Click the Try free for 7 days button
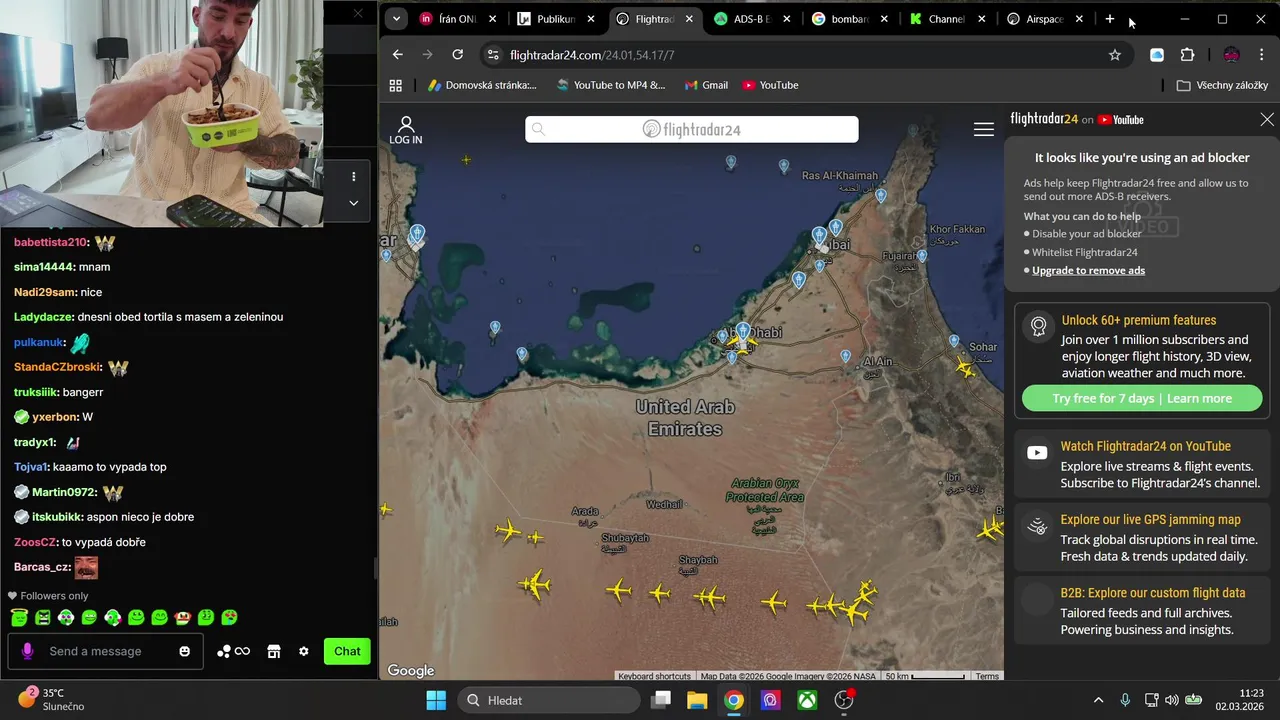Viewport: 1280px width, 720px height. click(1142, 398)
